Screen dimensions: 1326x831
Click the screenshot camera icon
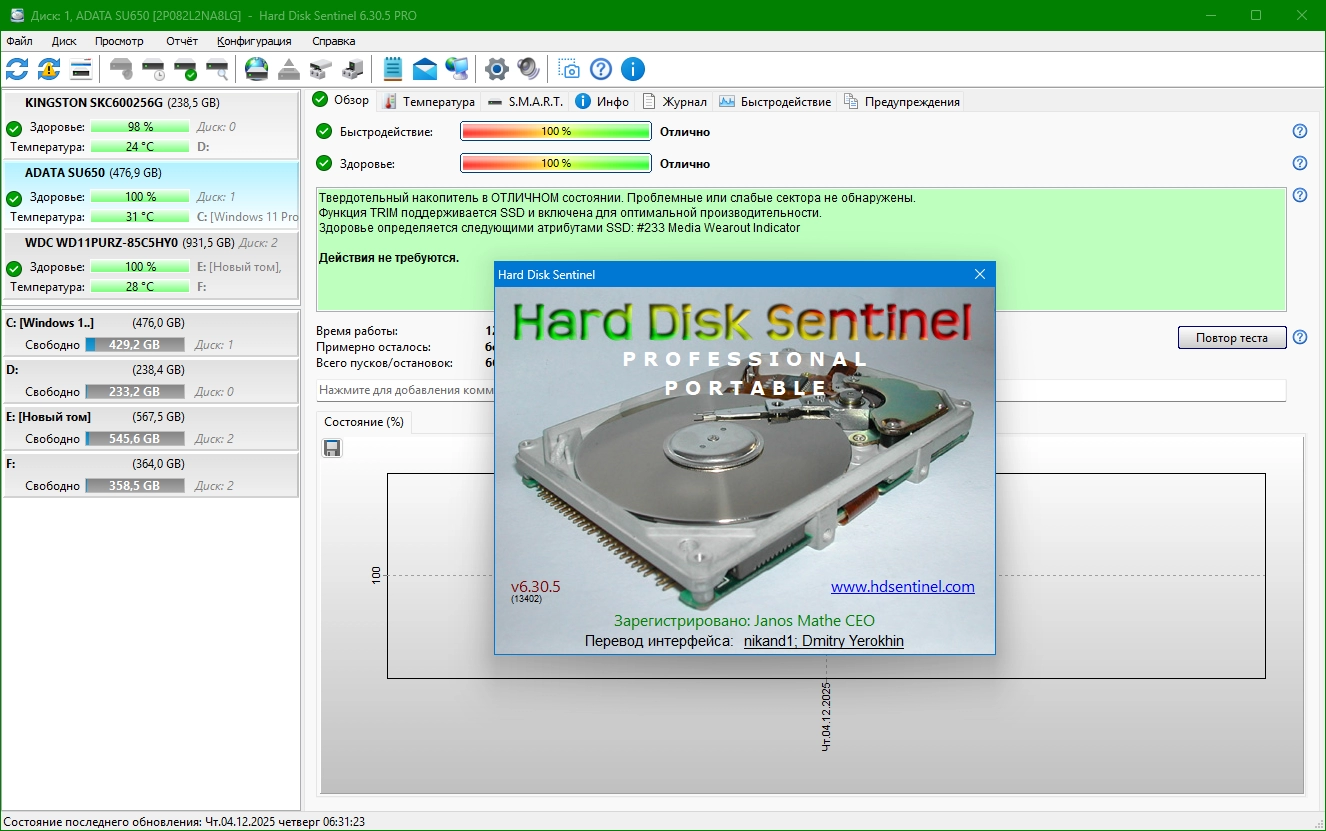point(568,69)
